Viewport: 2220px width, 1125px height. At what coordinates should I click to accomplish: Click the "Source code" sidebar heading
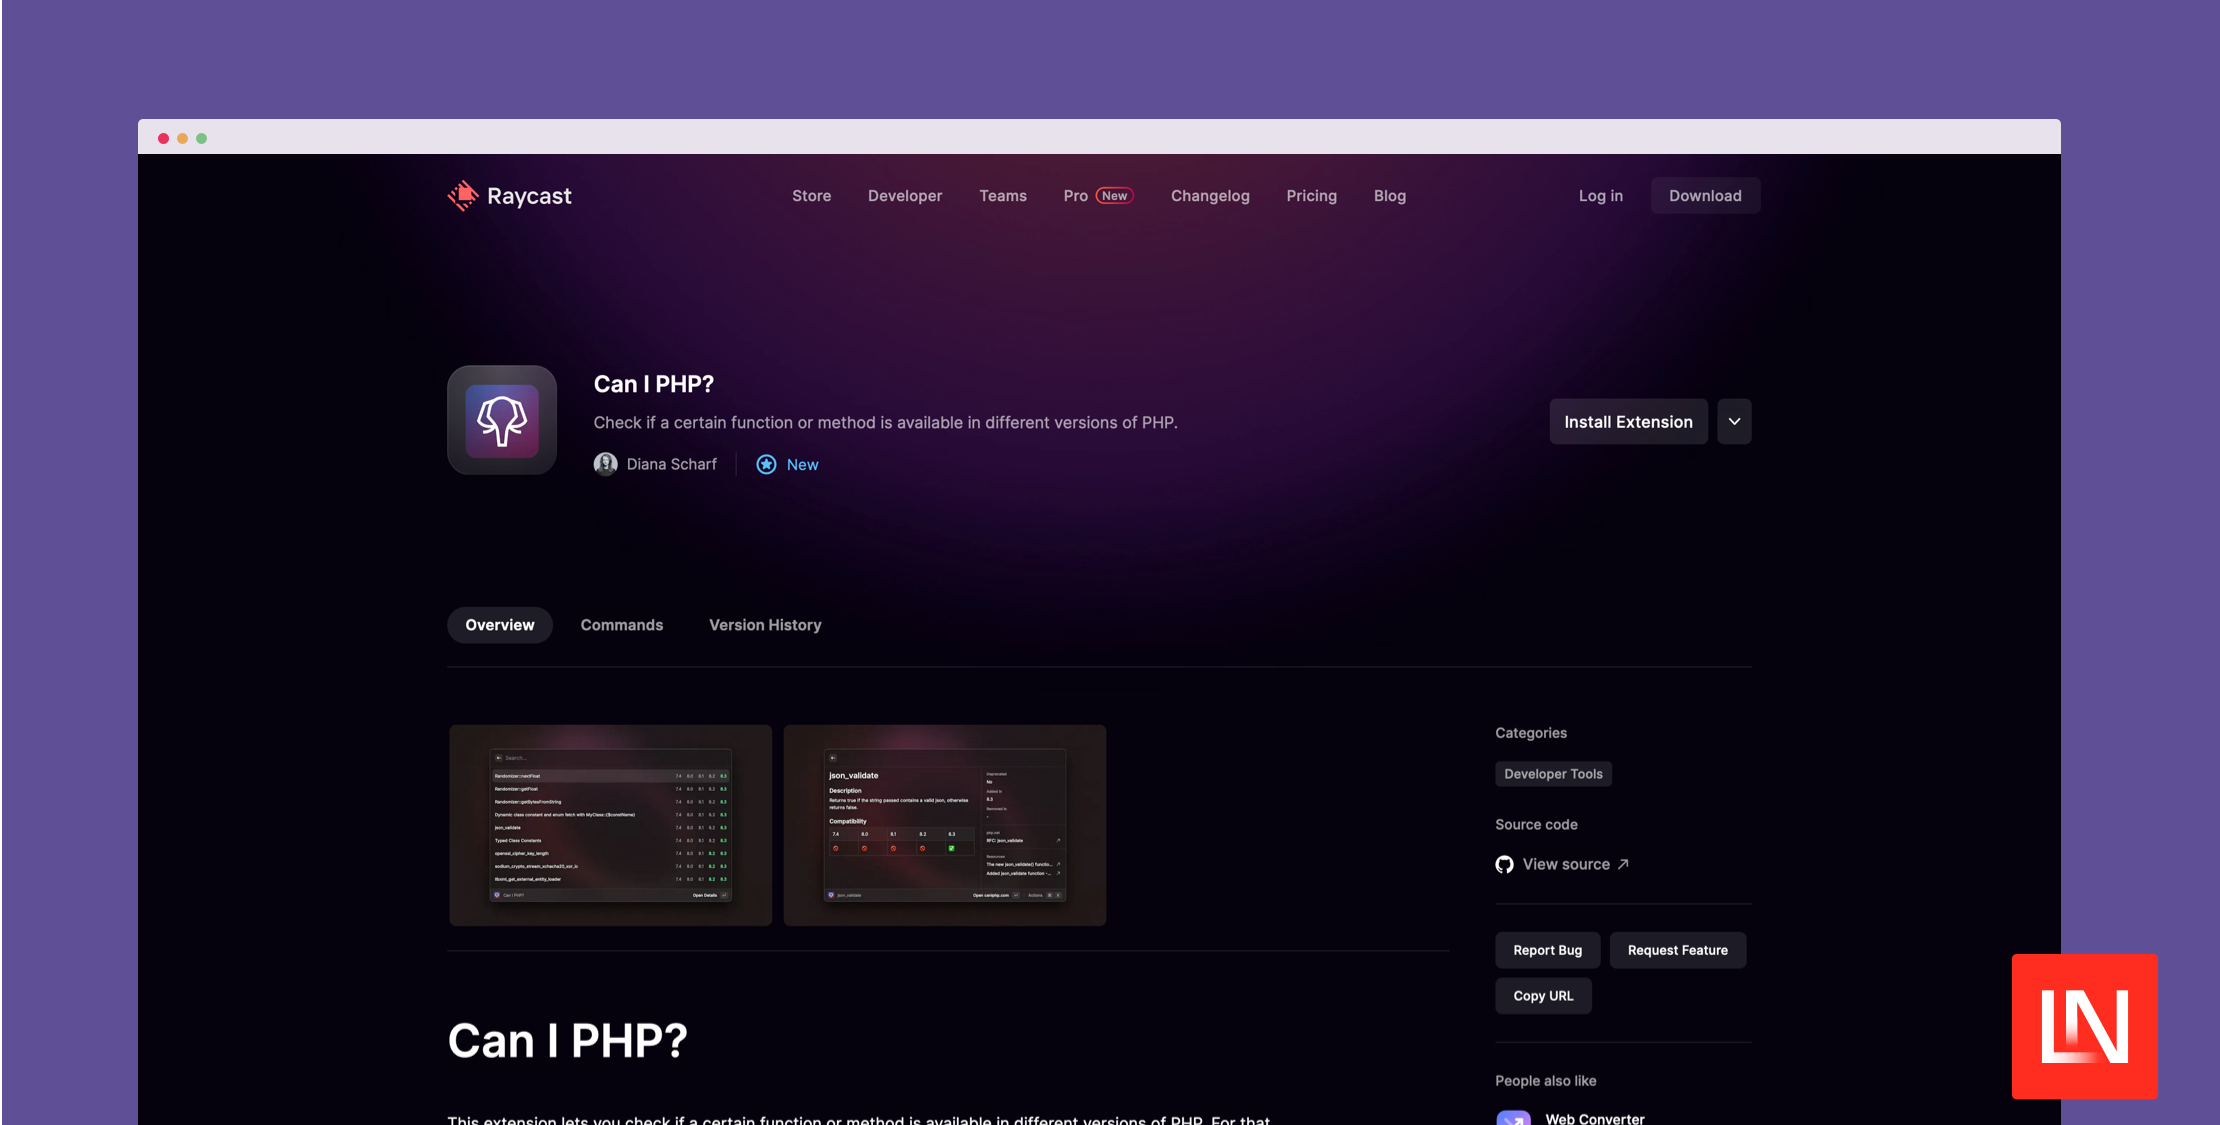click(1536, 825)
